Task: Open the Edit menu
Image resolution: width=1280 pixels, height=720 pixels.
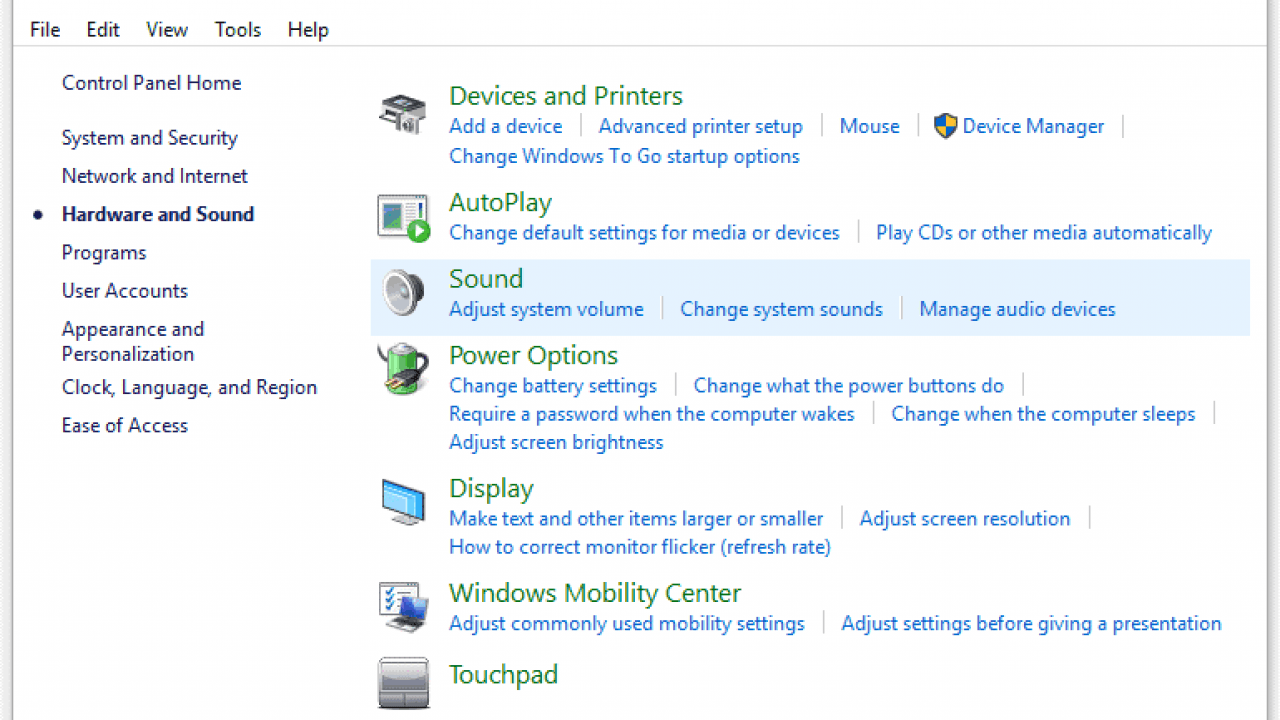Action: 103,30
